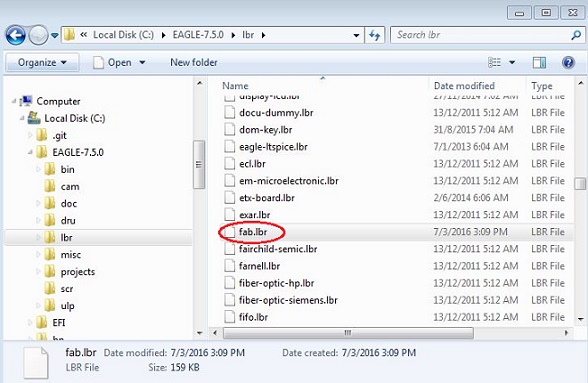This screenshot has height=383, width=588.
Task: Sort by the Name column header
Action: tap(235, 86)
